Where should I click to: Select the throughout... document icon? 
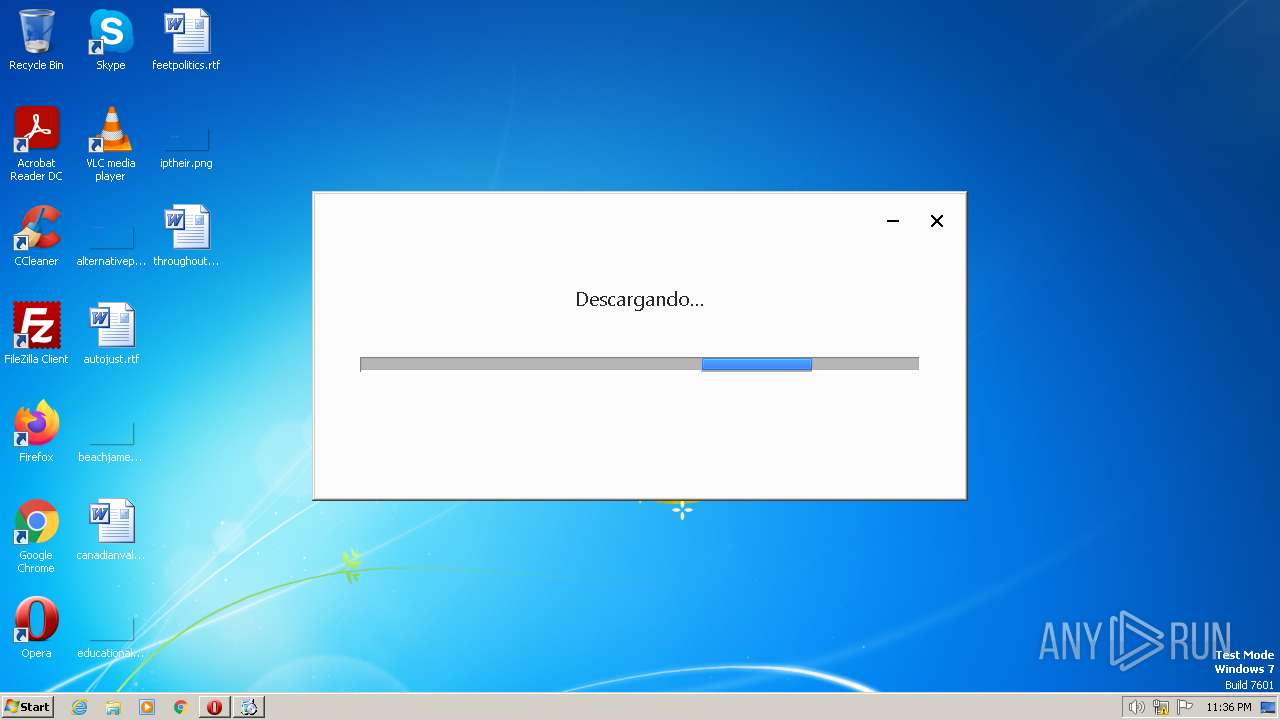pyautogui.click(x=186, y=236)
